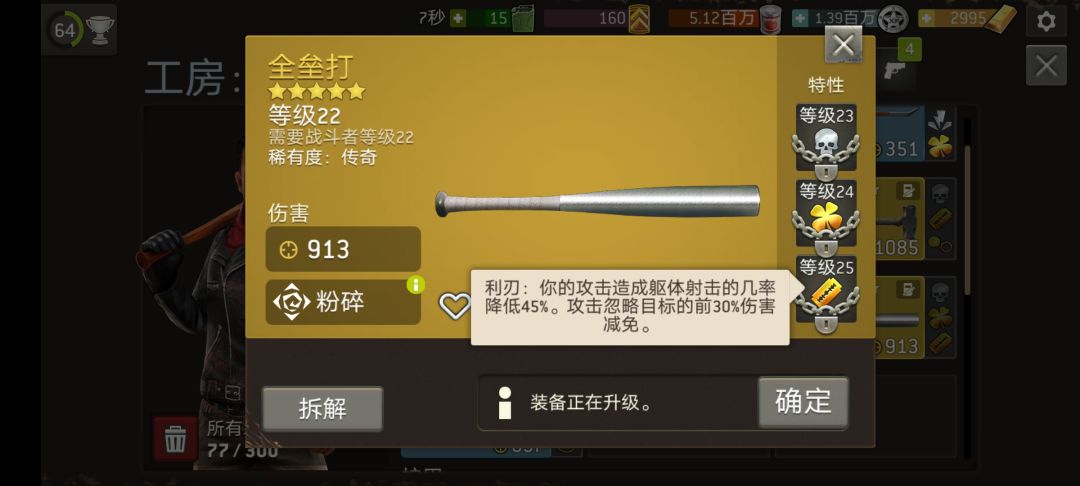Switch to the pistol weapon tab
The image size is (1080, 486).
[897, 70]
